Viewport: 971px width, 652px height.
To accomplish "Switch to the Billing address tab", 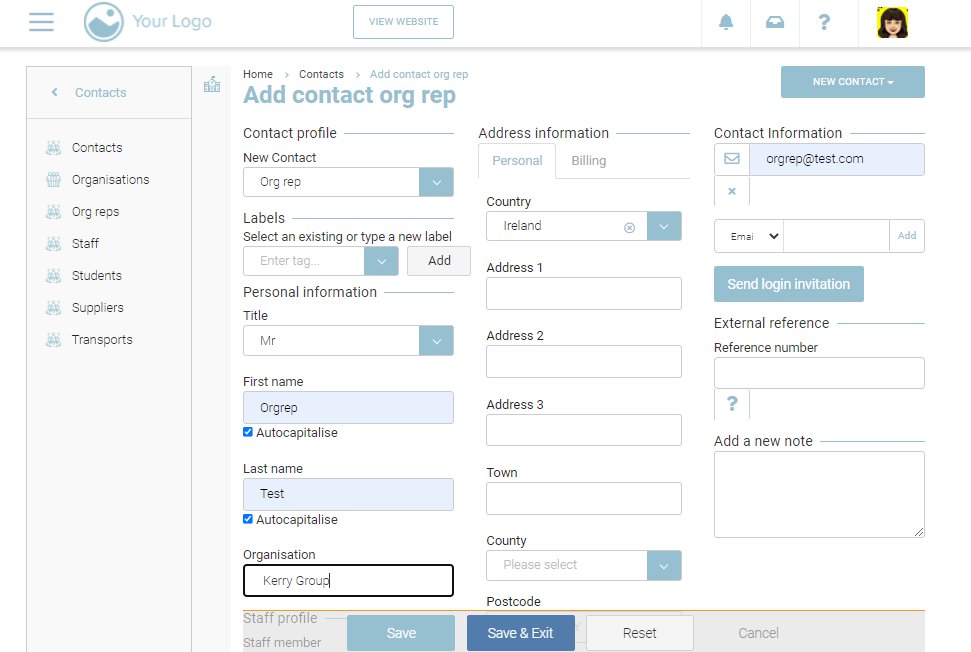I will point(588,161).
